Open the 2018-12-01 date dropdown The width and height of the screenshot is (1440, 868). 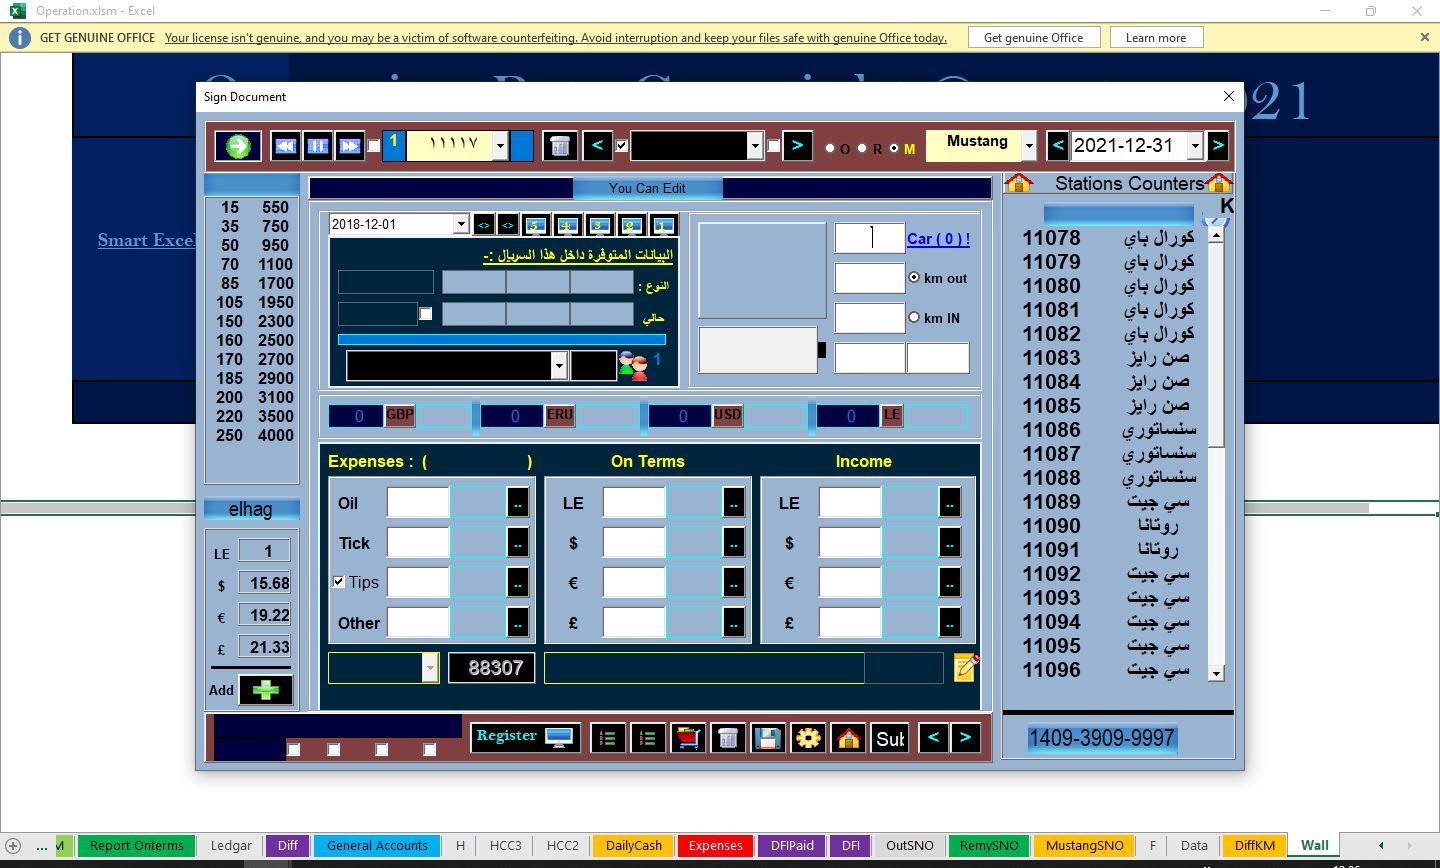(460, 224)
